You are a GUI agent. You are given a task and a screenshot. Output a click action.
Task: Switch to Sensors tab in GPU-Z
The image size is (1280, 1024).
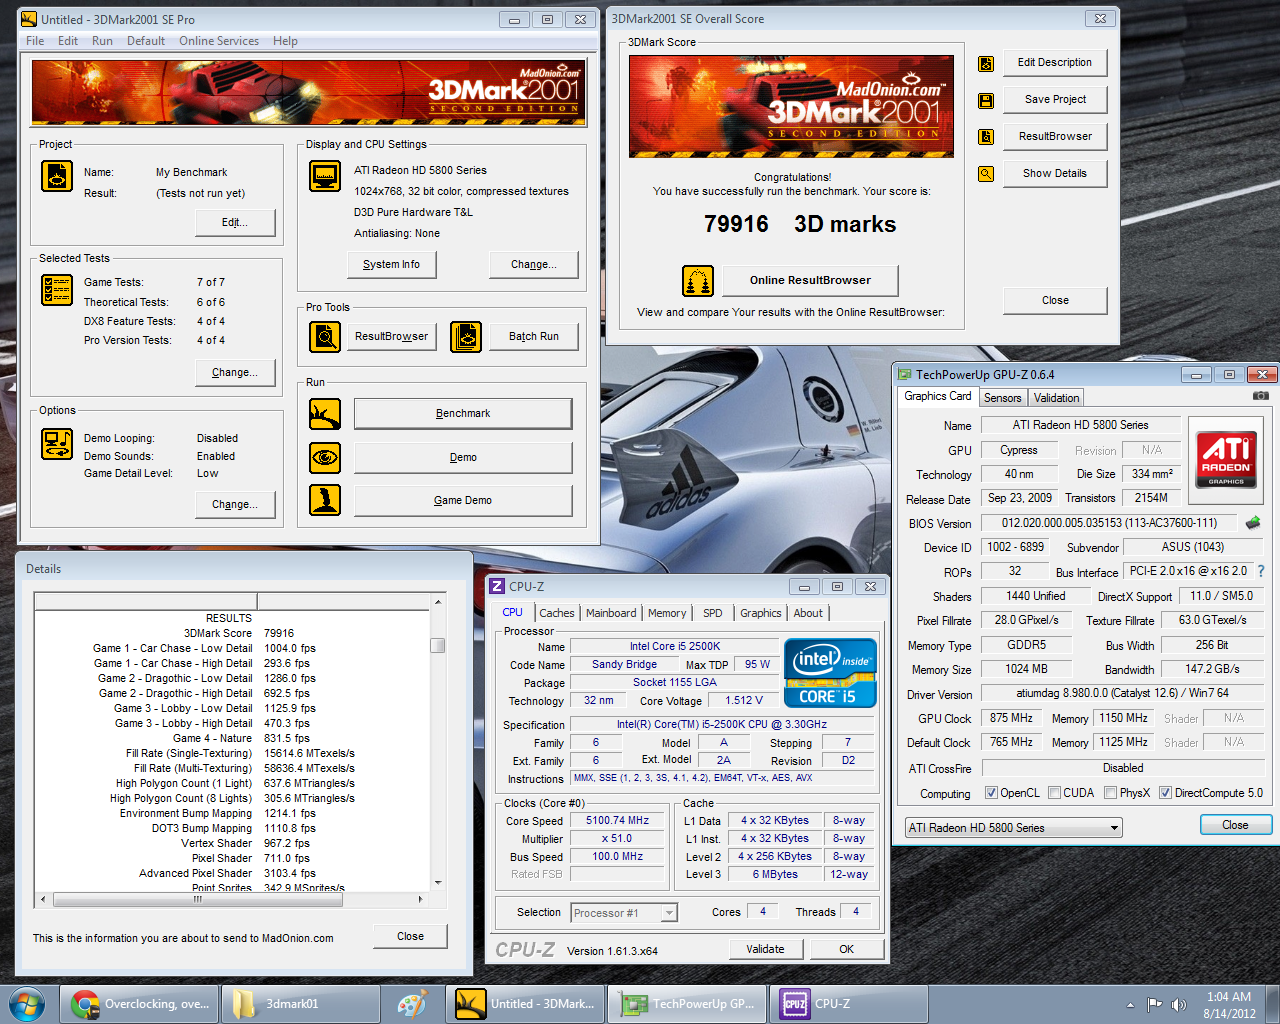pyautogui.click(x=1003, y=398)
